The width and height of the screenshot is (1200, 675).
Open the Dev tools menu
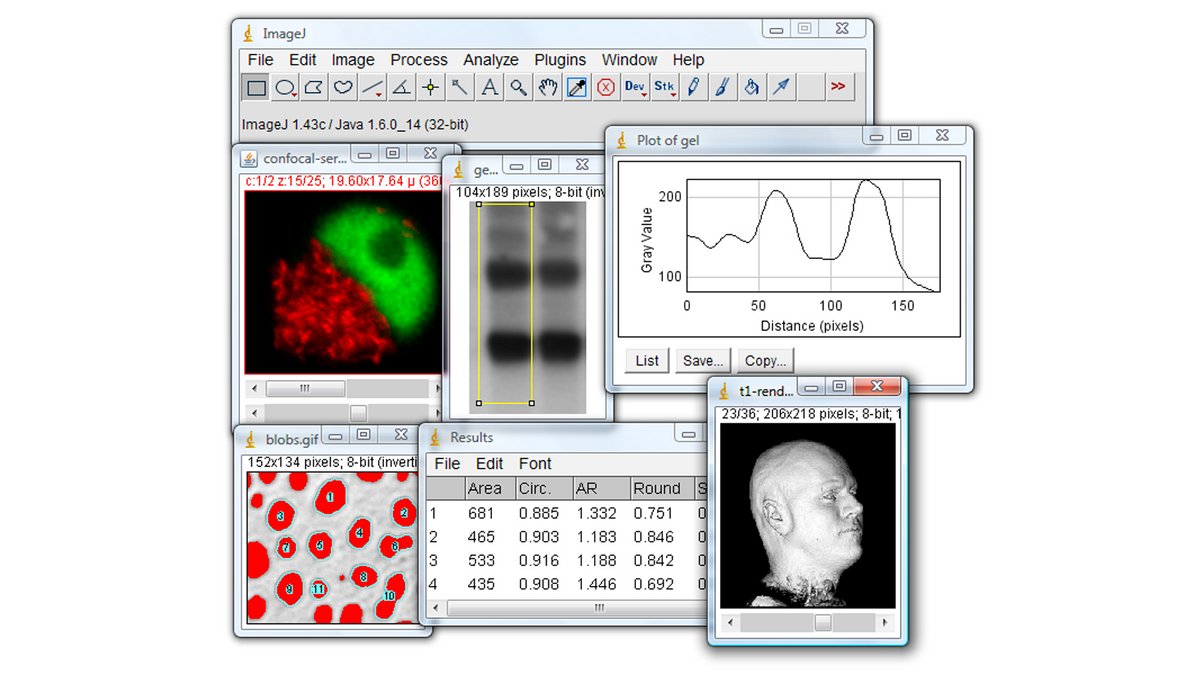[x=634, y=88]
